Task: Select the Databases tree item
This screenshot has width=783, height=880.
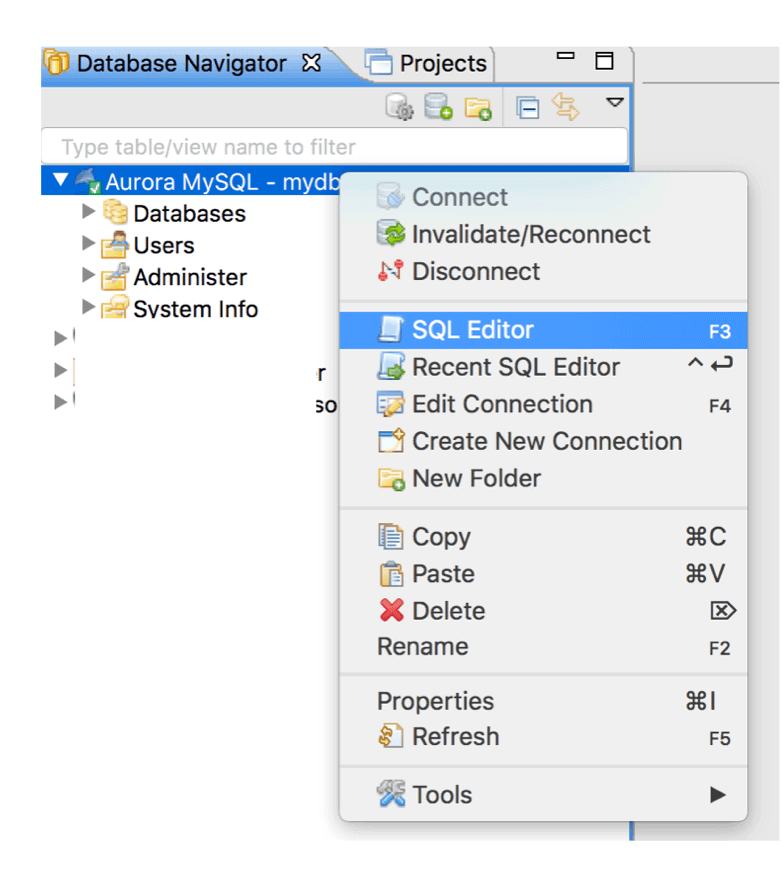Action: [x=189, y=214]
